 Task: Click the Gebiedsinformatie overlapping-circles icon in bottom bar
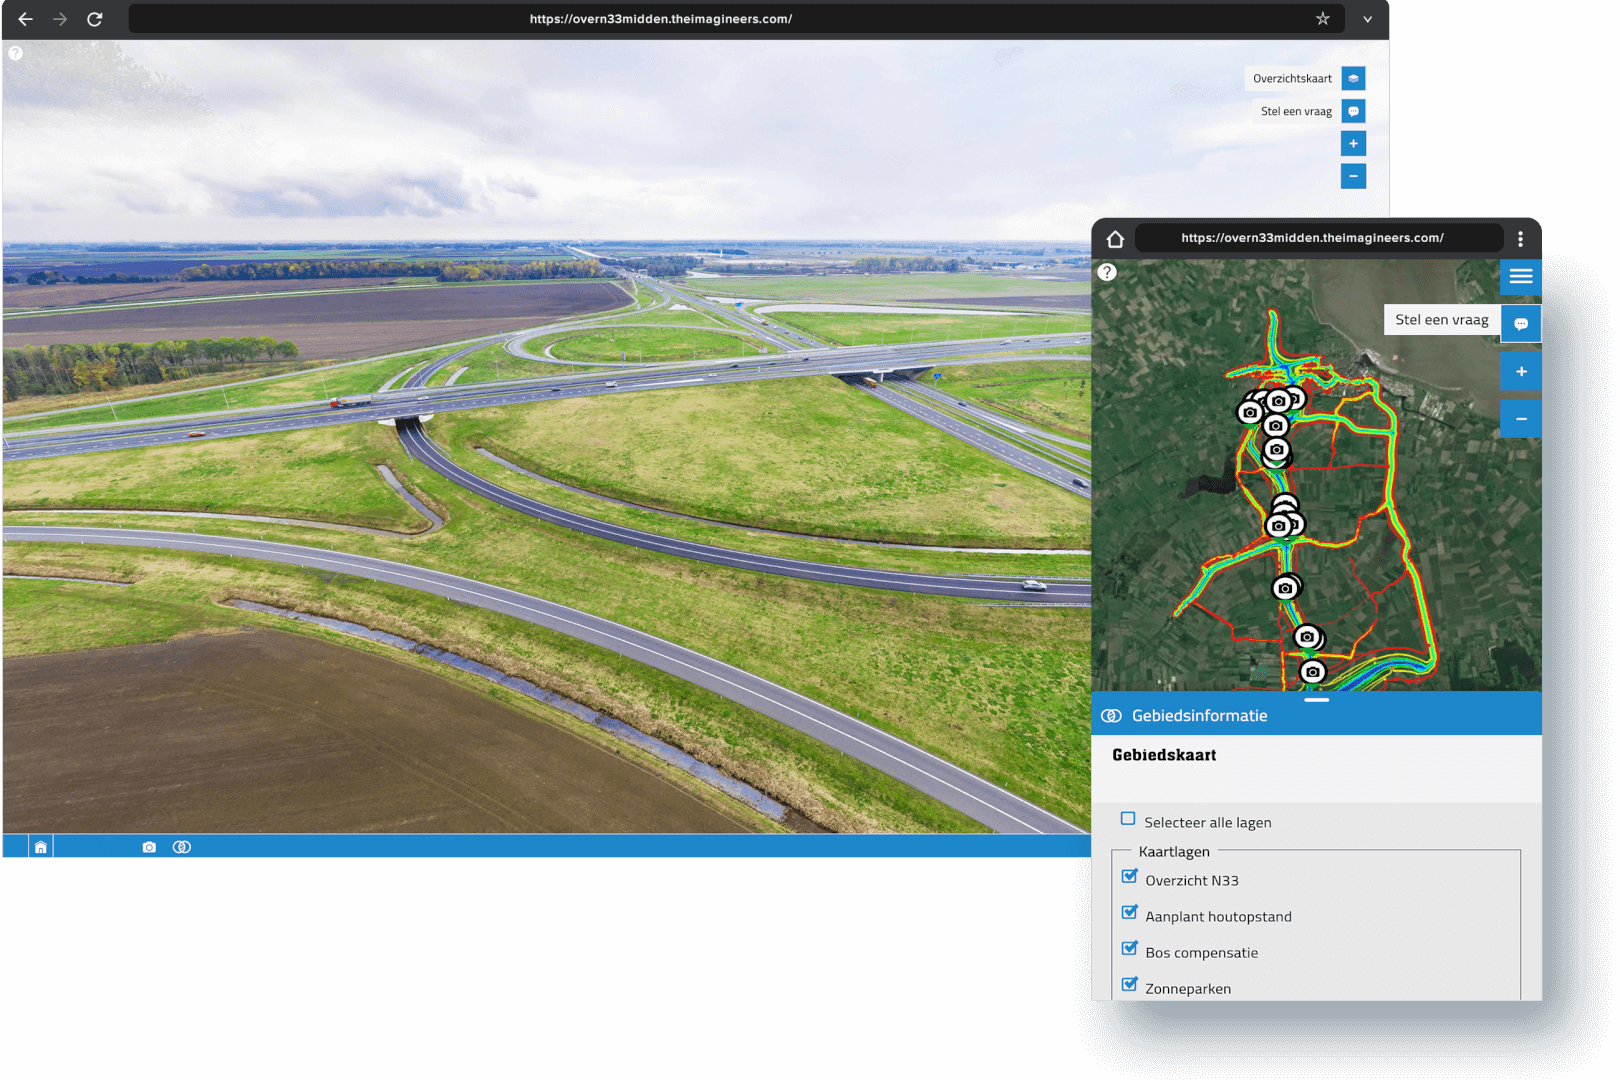click(x=182, y=846)
